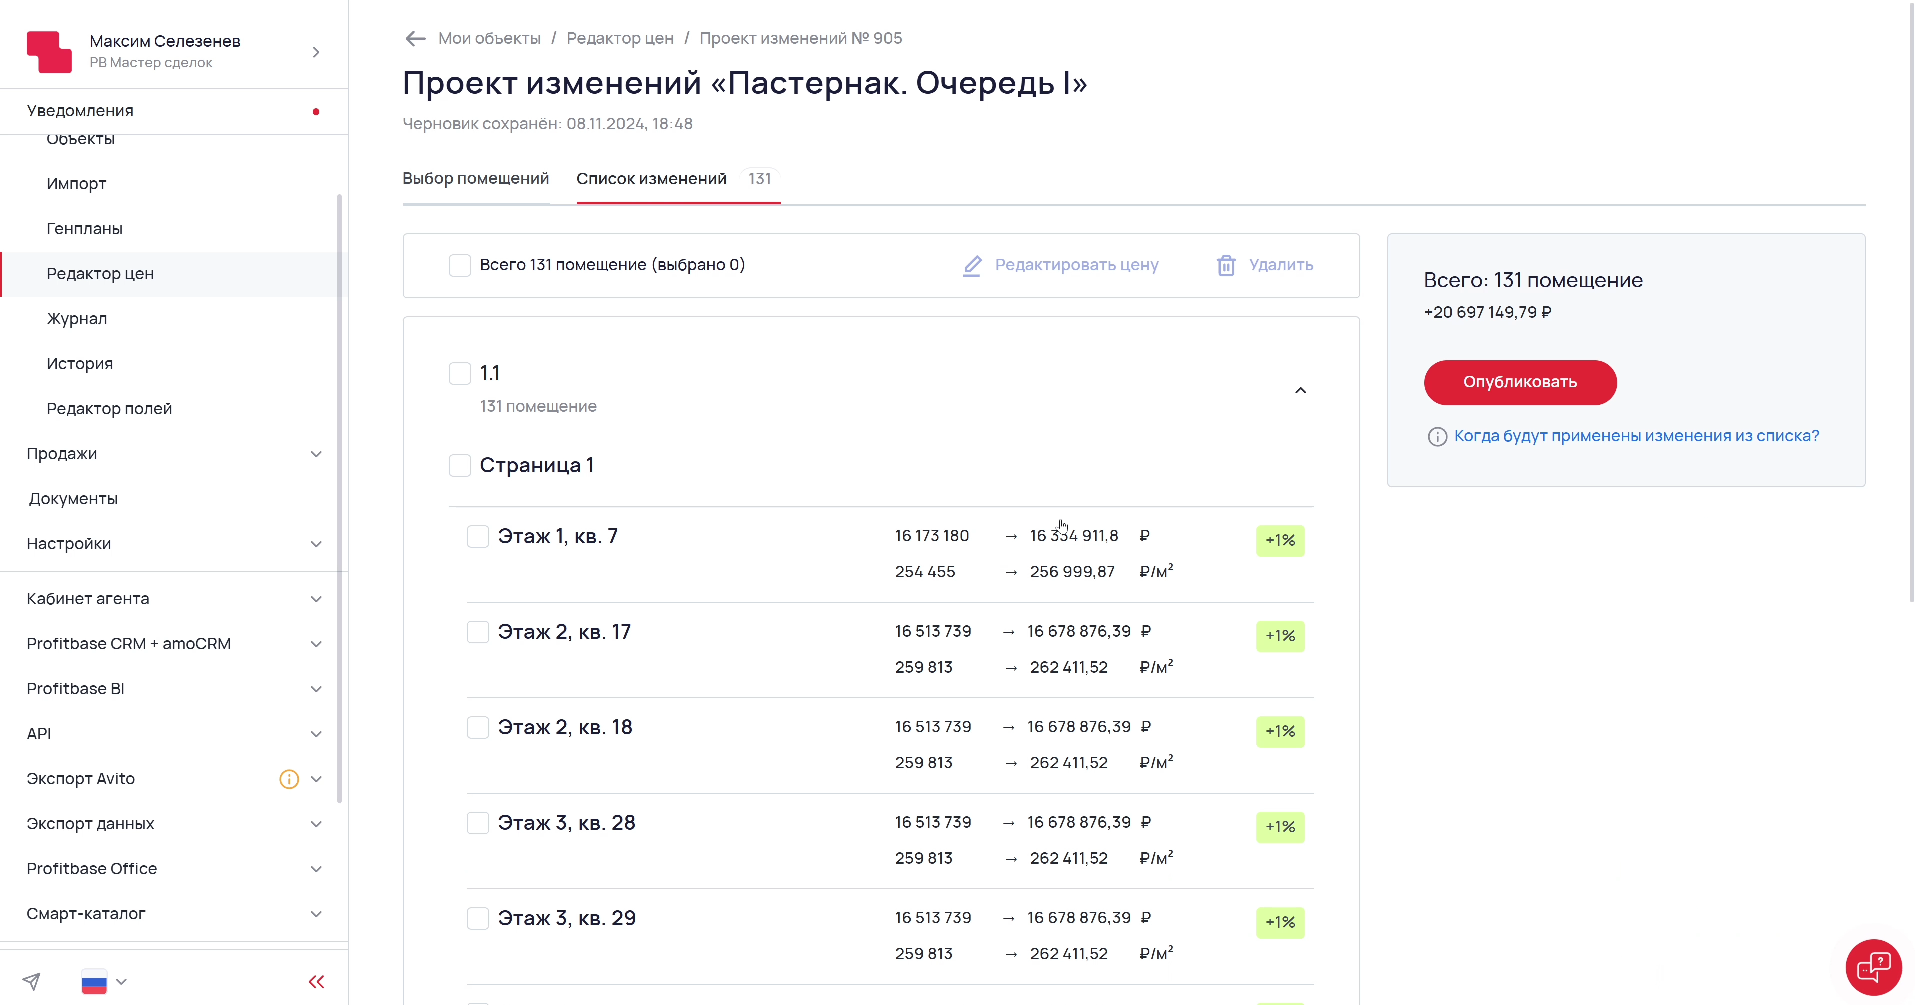The width and height of the screenshot is (1915, 1005).
Task: Expand the Profitbase Office chevron
Action: point(316,869)
